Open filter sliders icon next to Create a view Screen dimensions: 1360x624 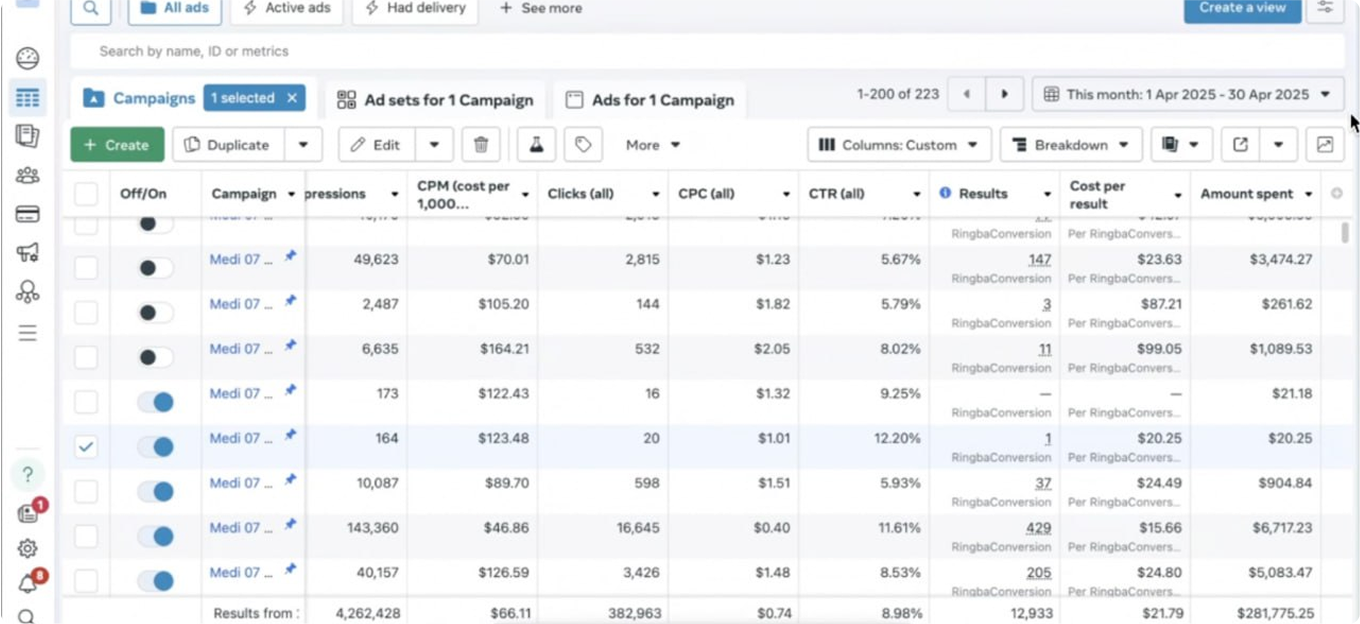[x=1325, y=8]
